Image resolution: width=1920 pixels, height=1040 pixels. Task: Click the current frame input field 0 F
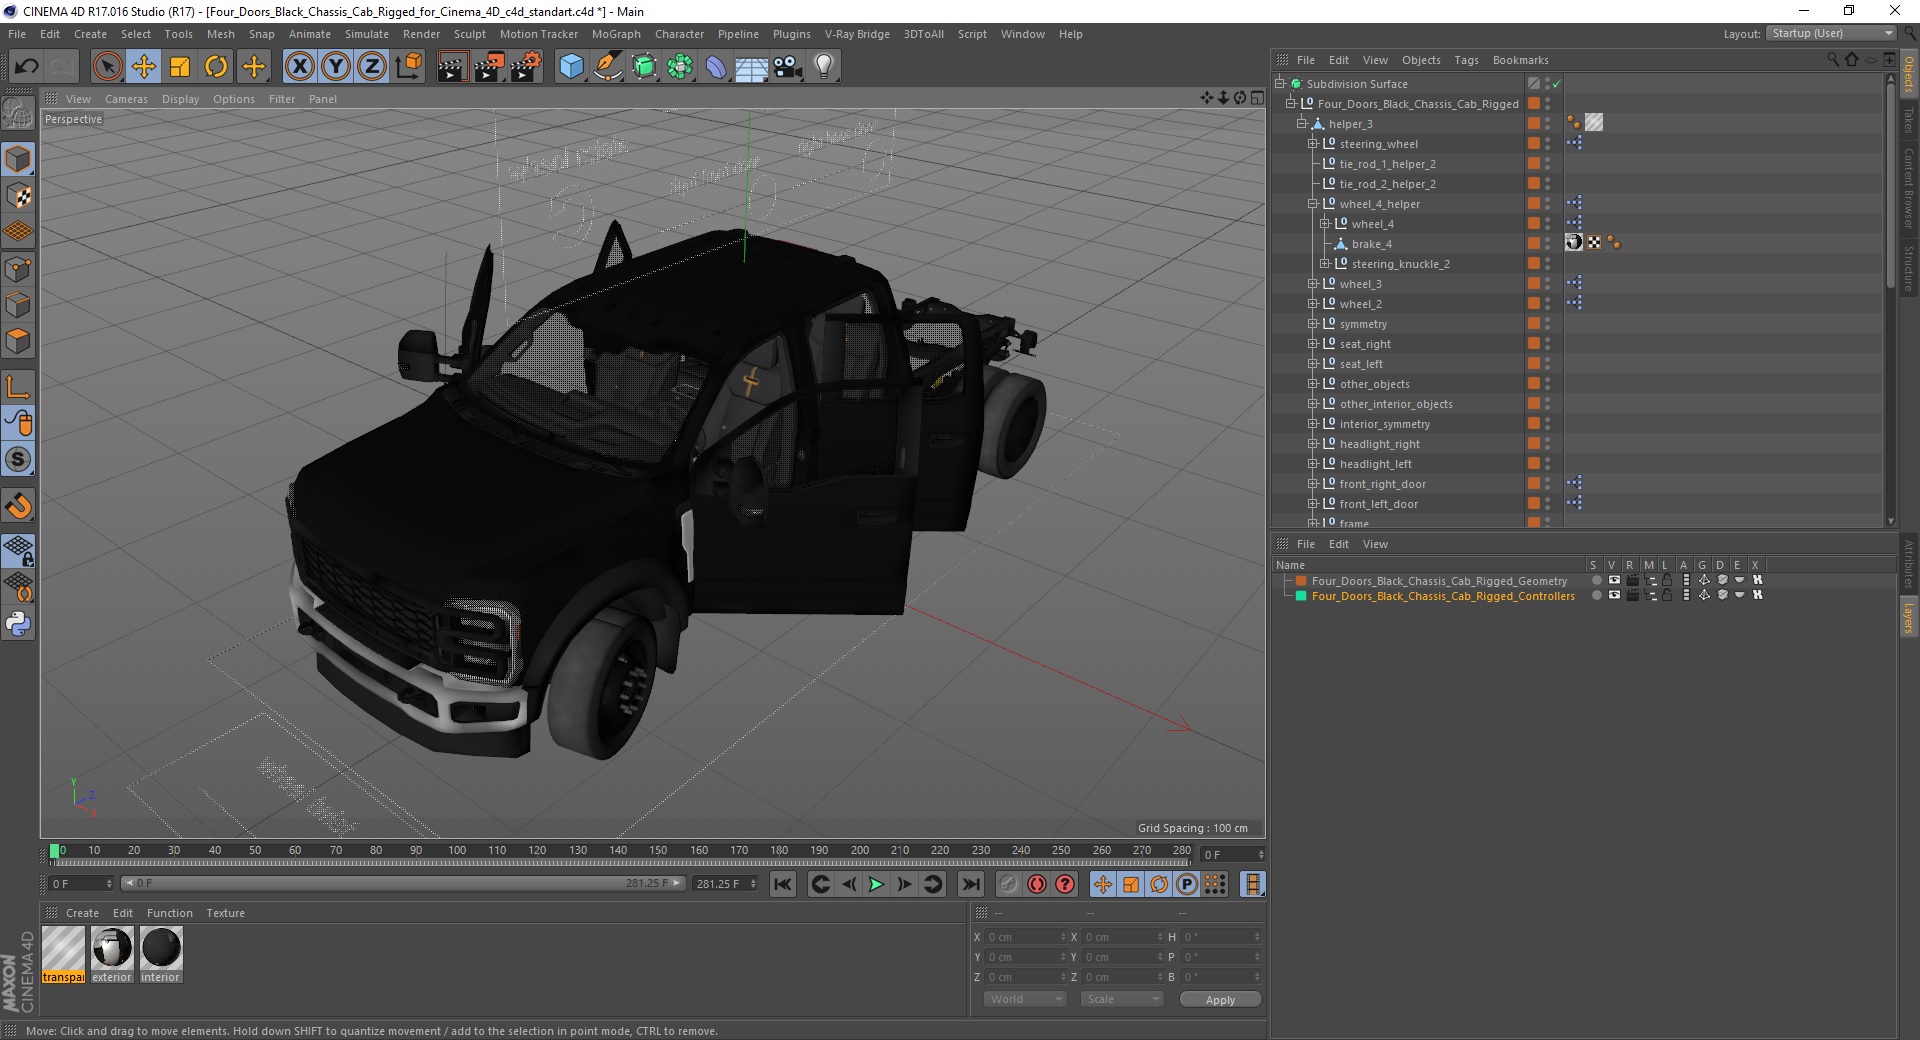pyautogui.click(x=81, y=884)
